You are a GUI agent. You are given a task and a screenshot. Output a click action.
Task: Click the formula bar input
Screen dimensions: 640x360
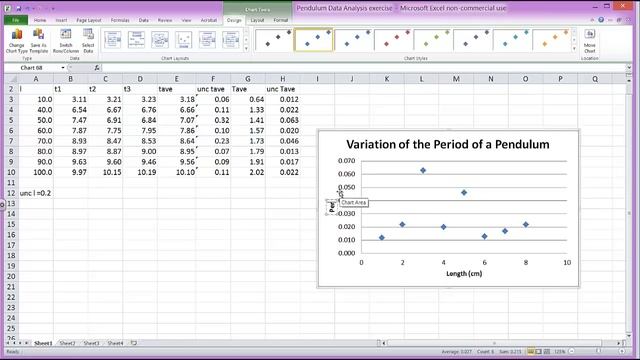click(363, 68)
